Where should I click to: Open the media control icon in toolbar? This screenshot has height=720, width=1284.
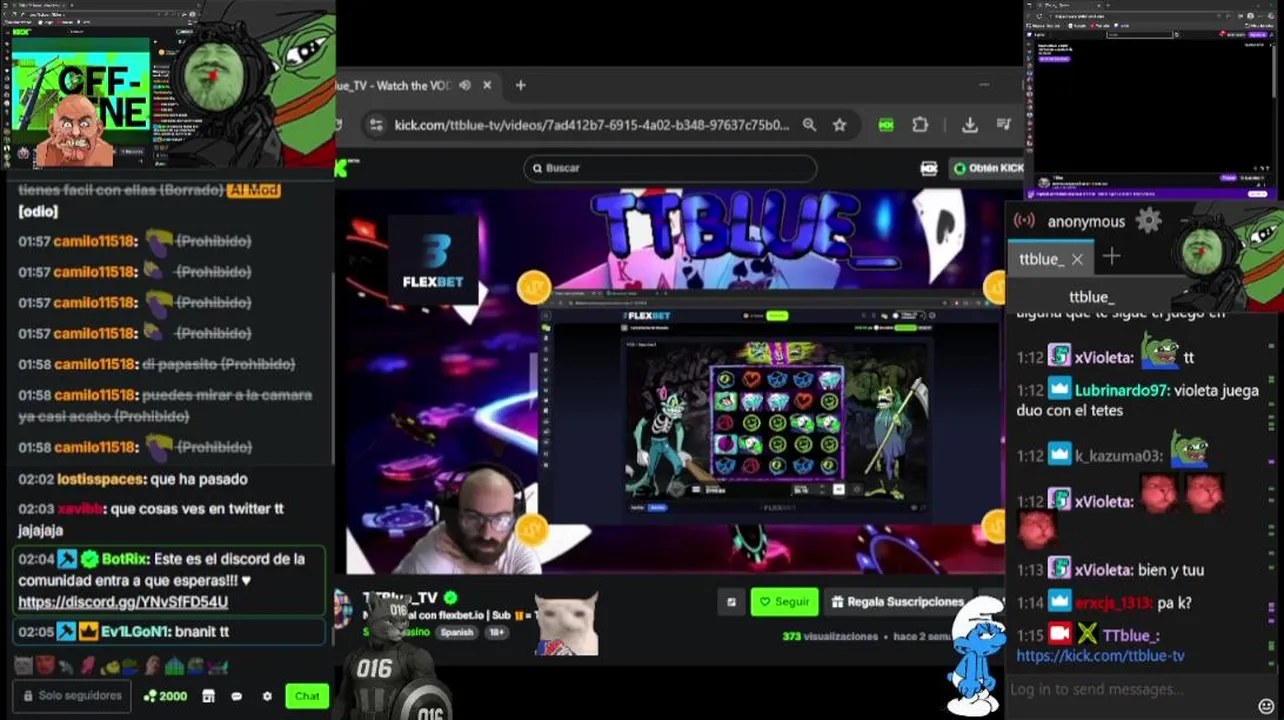(x=1004, y=125)
